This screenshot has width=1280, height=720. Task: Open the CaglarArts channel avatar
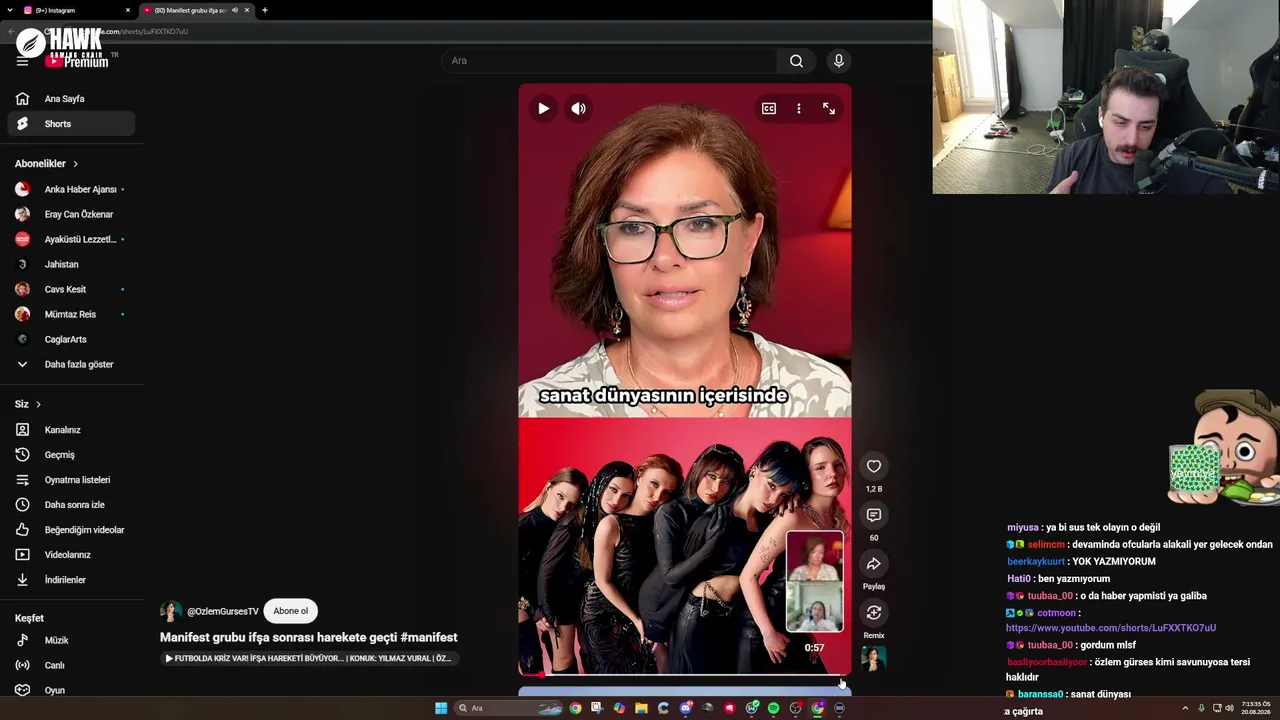(x=22, y=339)
